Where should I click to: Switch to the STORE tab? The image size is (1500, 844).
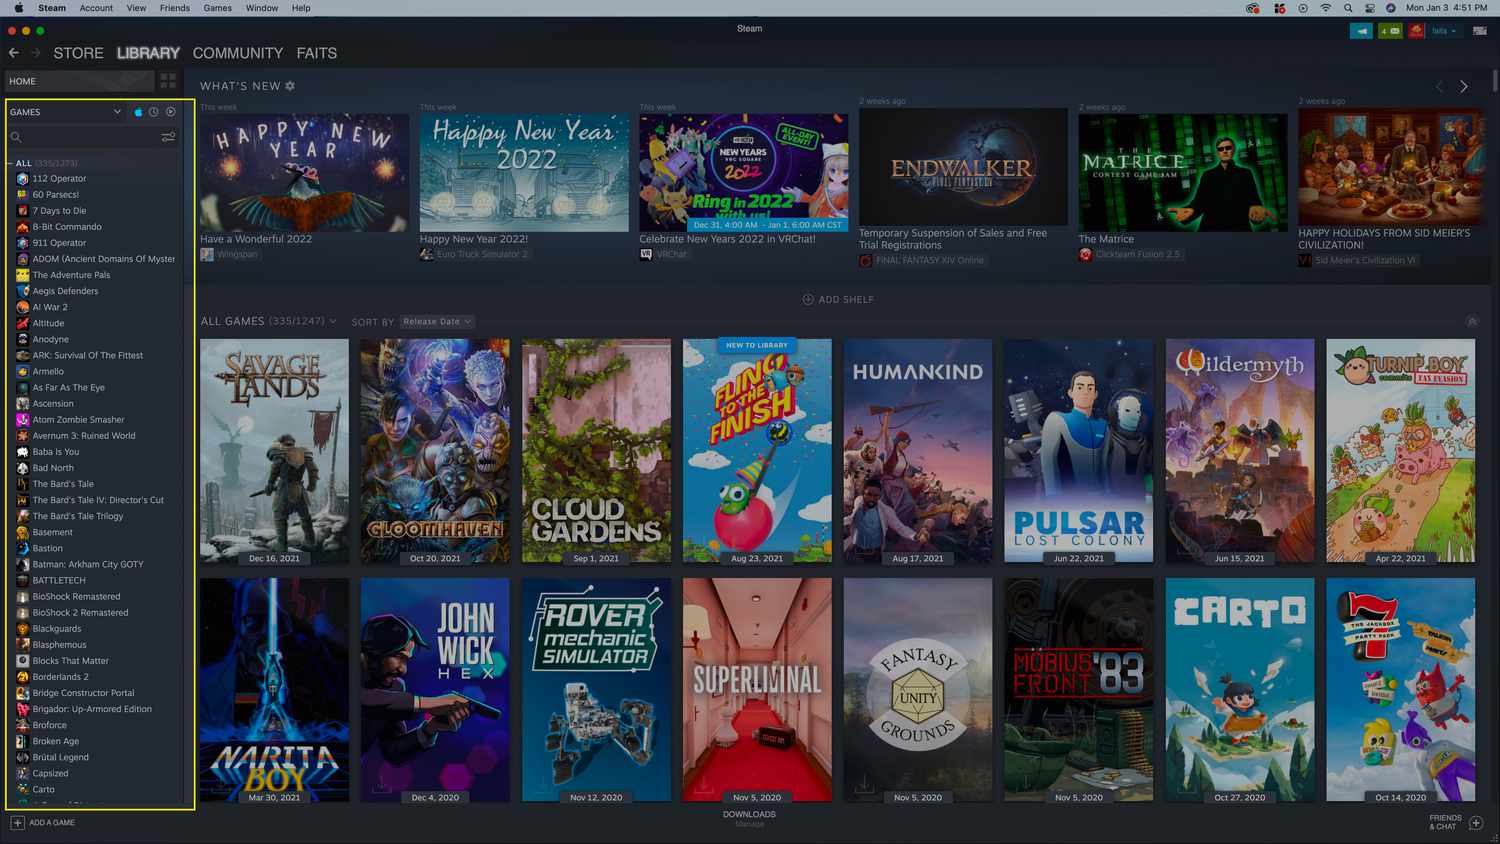pyautogui.click(x=78, y=53)
